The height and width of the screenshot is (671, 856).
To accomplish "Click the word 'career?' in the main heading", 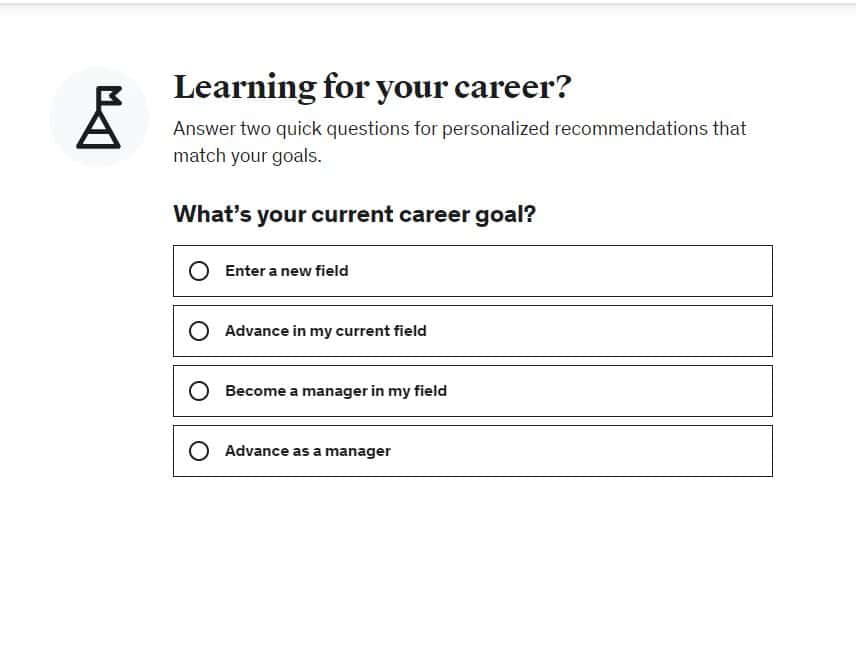I will point(513,87).
